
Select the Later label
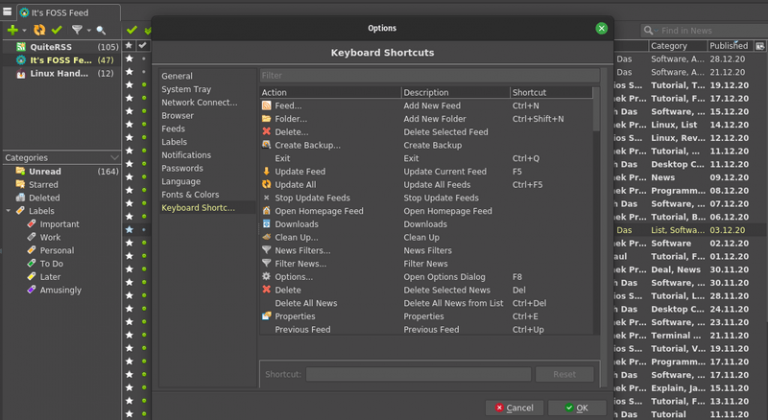50,277
